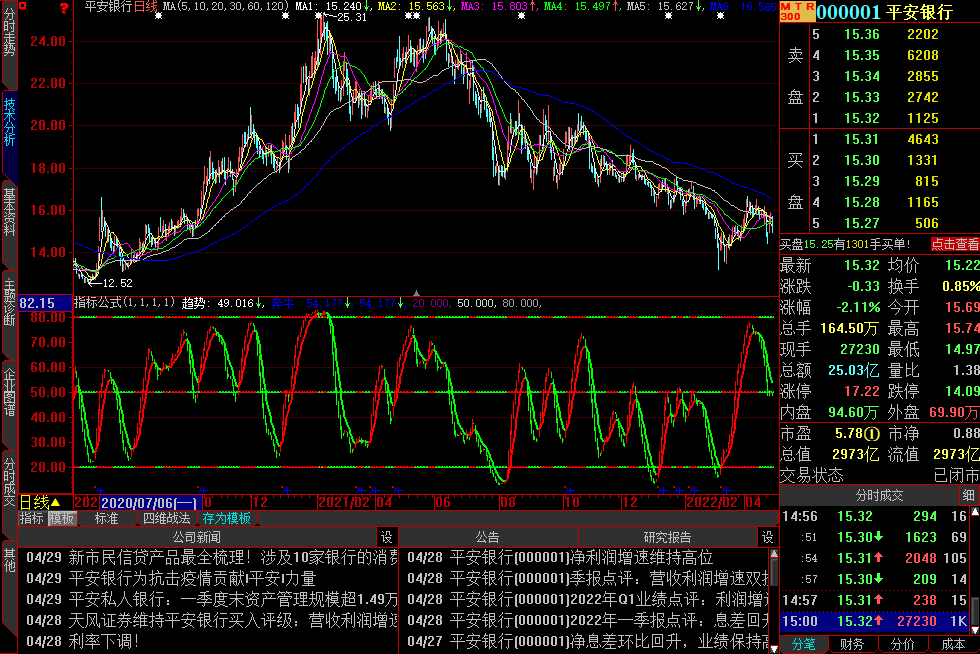Choose the 四维战法 template

(x=166, y=518)
